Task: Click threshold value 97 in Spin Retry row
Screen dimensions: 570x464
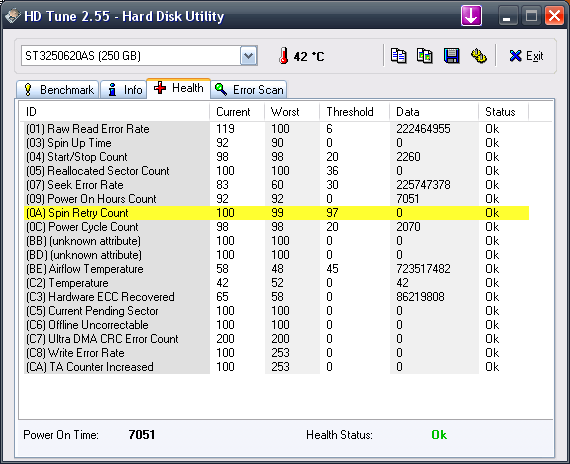Action: click(332, 213)
